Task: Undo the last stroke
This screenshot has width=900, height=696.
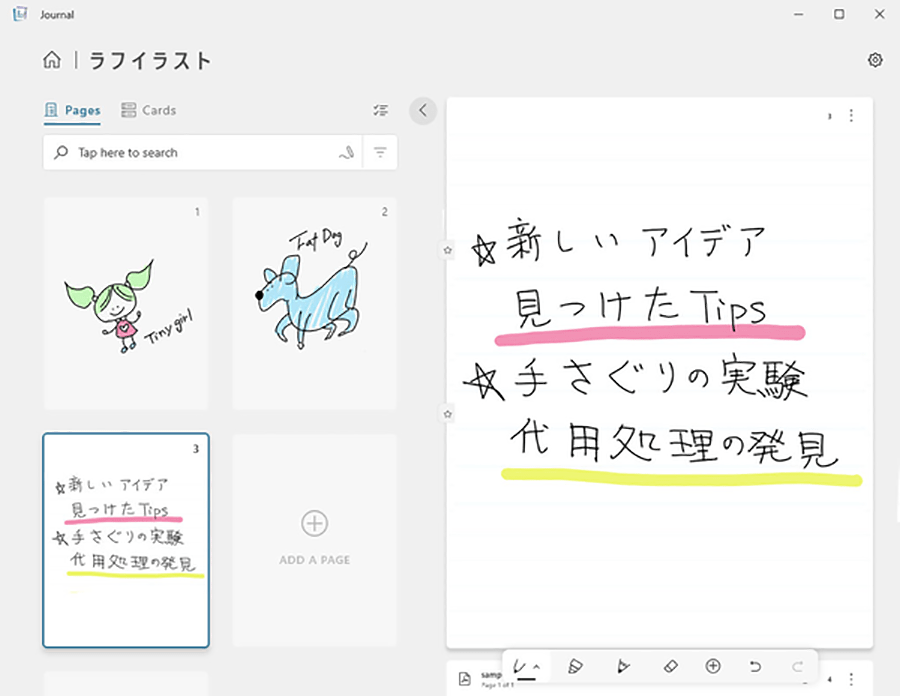Action: point(755,667)
